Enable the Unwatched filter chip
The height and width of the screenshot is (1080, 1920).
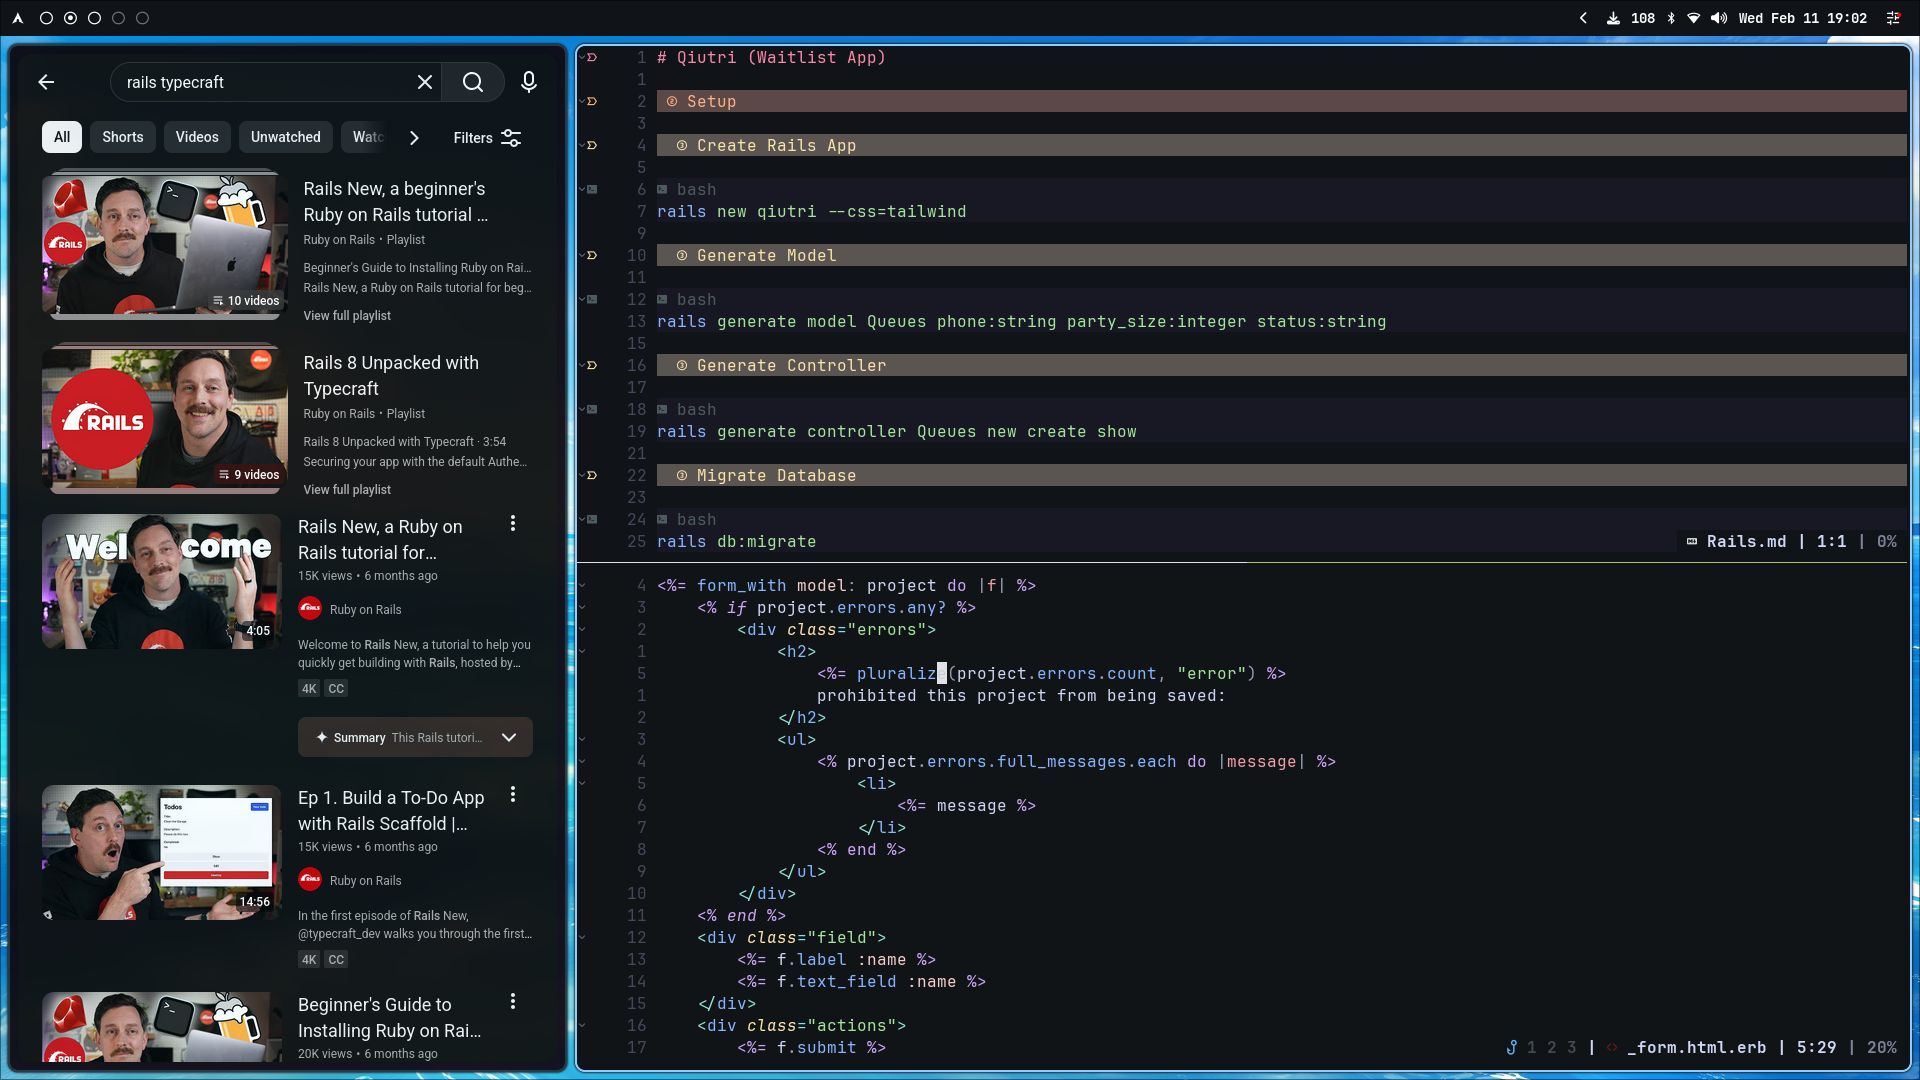(x=285, y=137)
